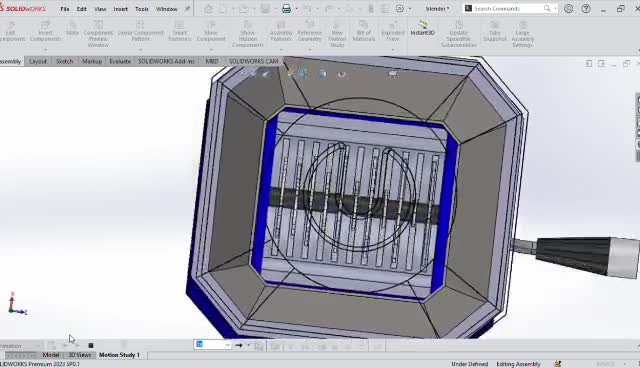The width and height of the screenshot is (640, 368).
Task: Click the SOLIDWORKS logo
Action: point(22,9)
